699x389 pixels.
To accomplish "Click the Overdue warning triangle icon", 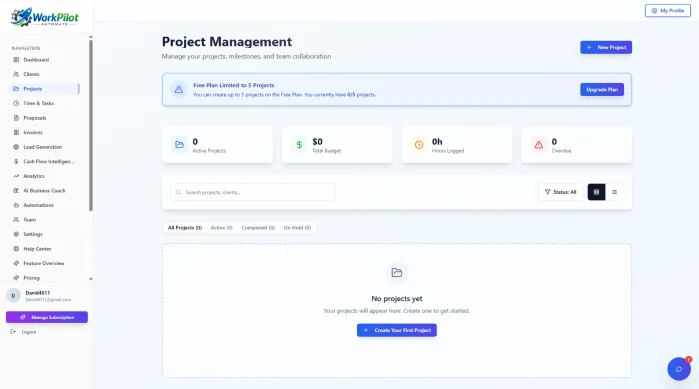I will pos(539,145).
